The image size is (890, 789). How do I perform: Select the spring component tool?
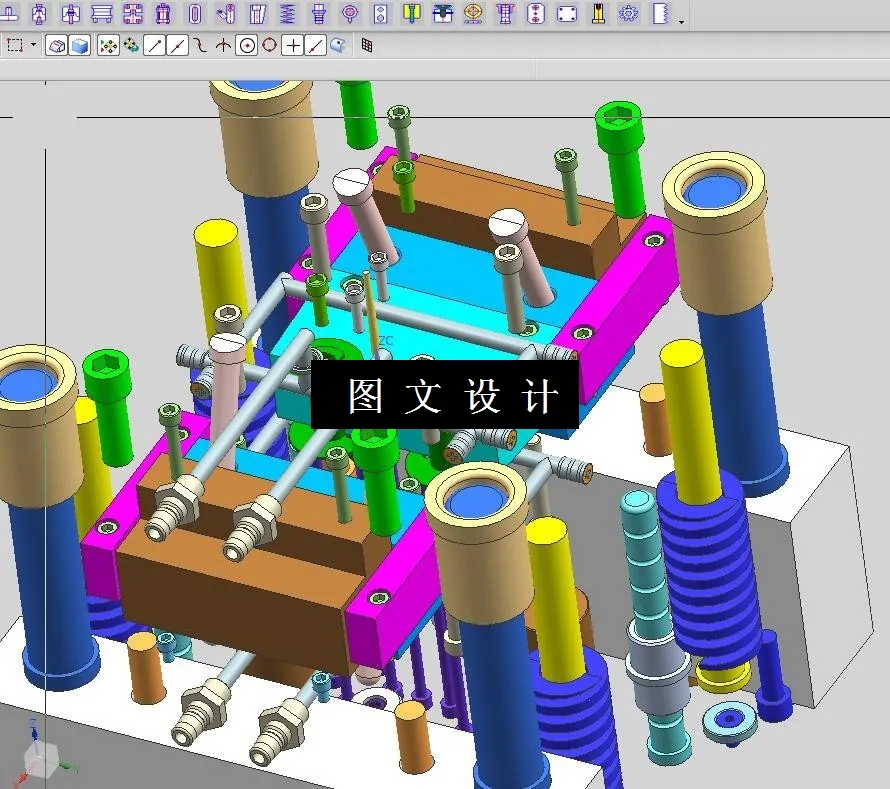(288, 14)
